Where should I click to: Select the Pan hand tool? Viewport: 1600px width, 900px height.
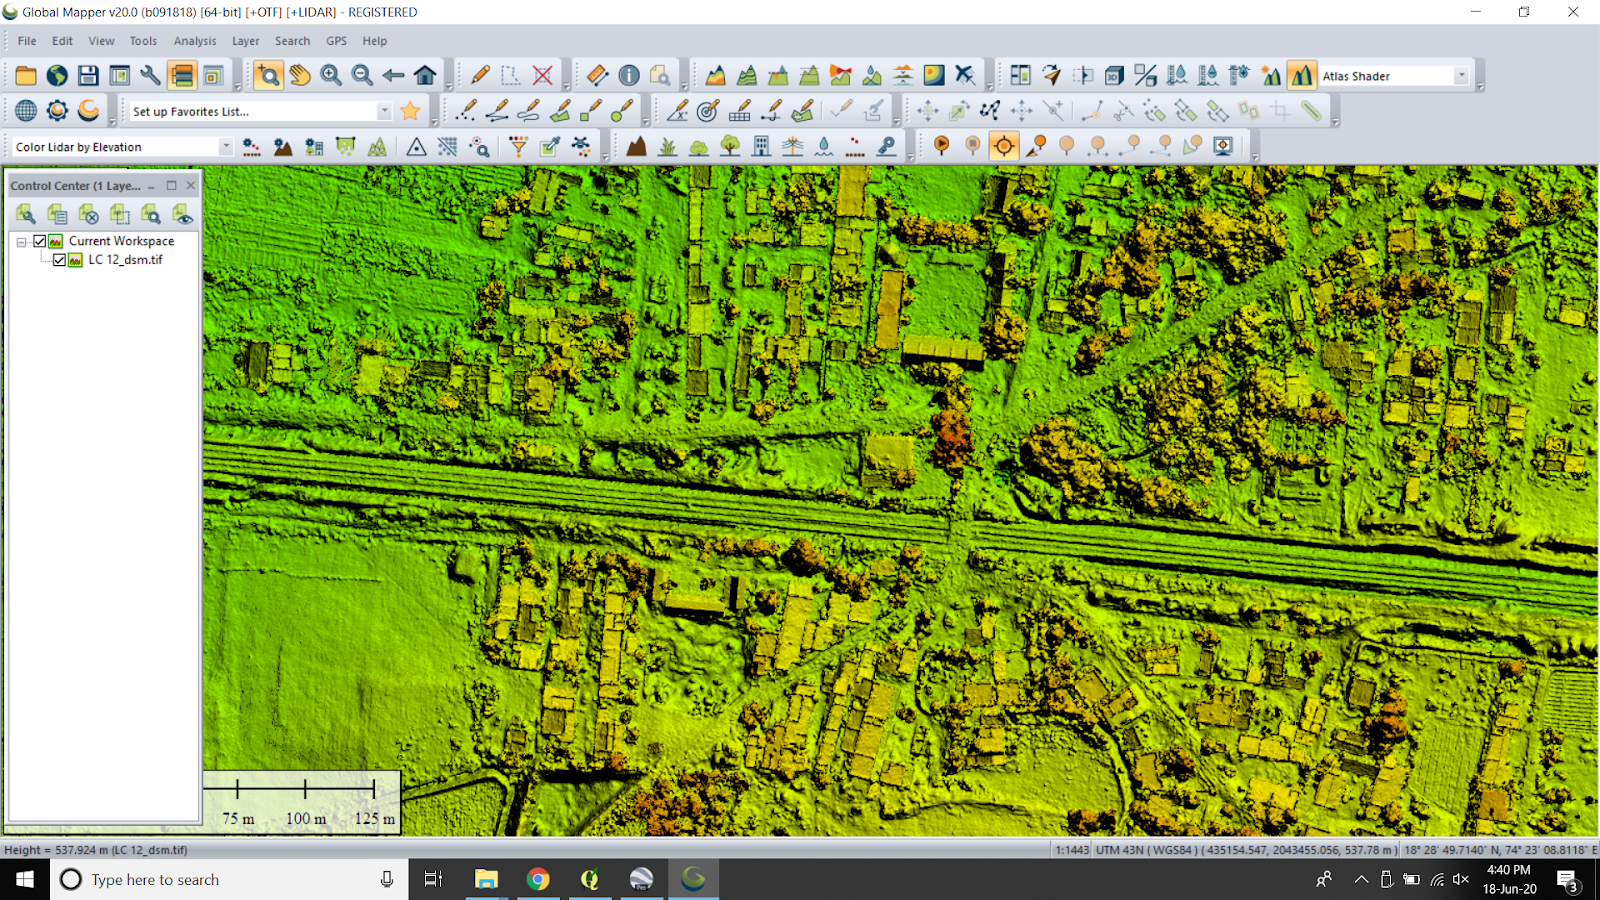[300, 76]
